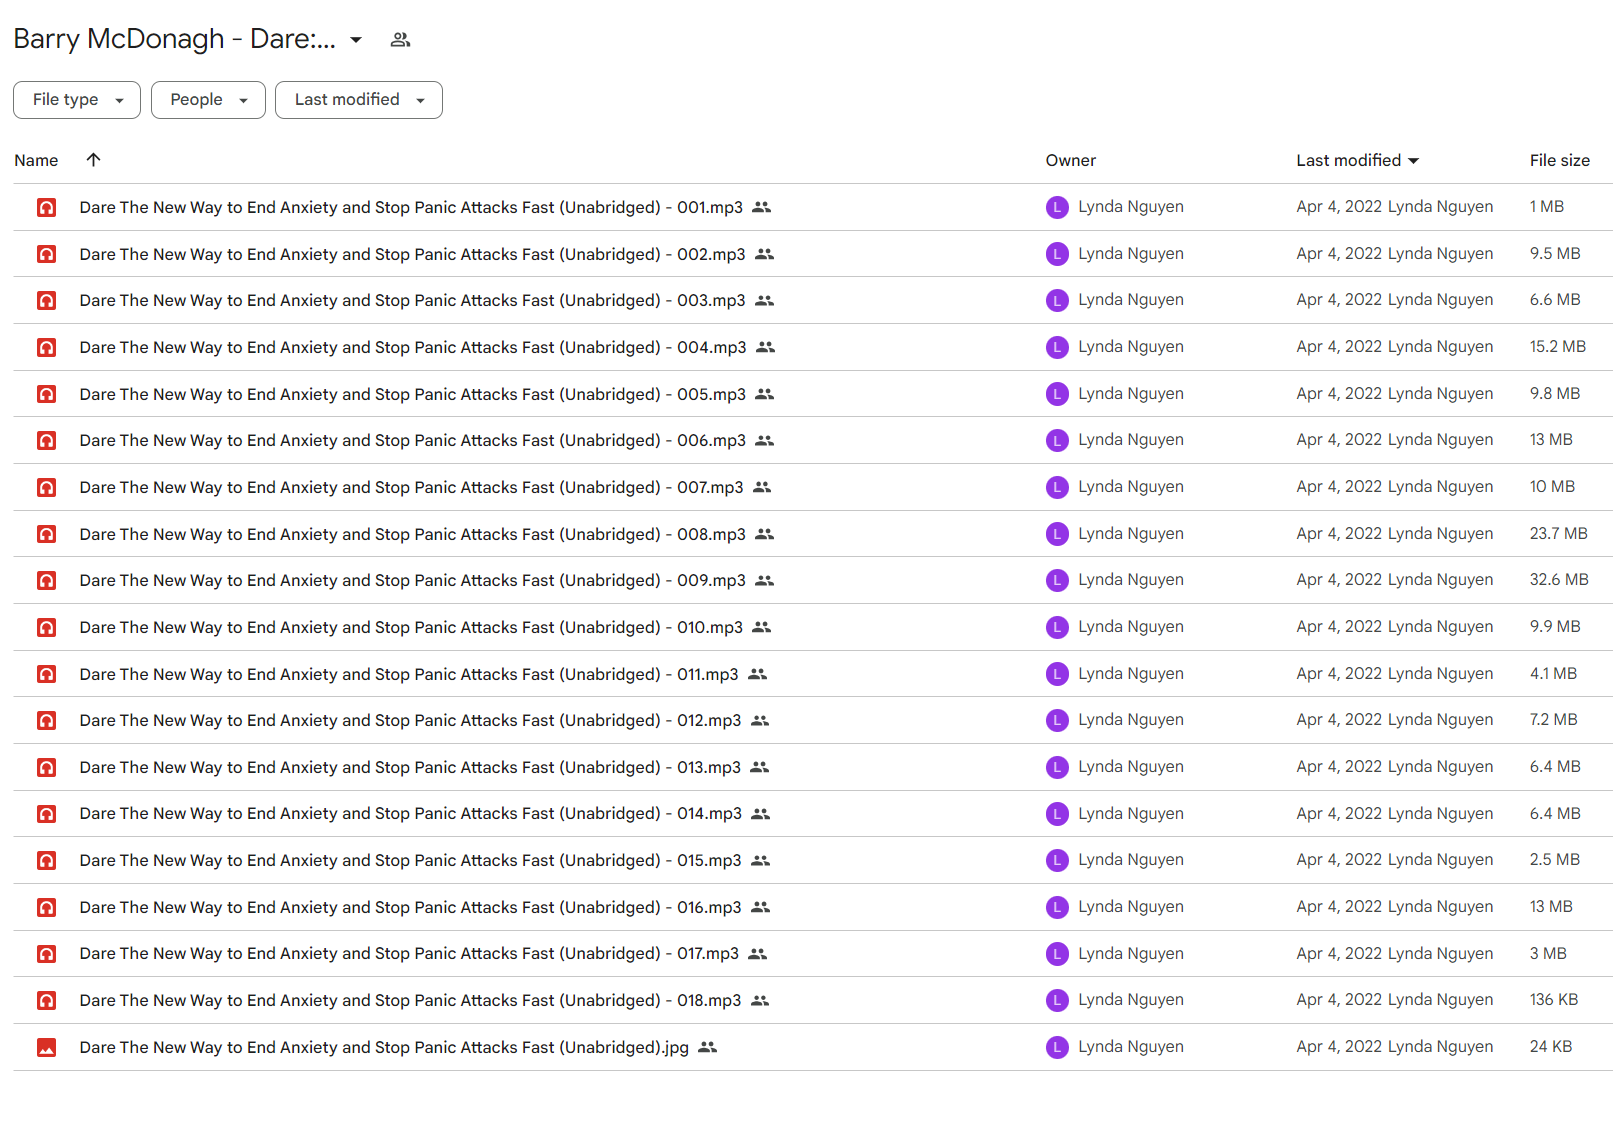
Task: Open the file ending in 011.mp3
Action: [409, 674]
